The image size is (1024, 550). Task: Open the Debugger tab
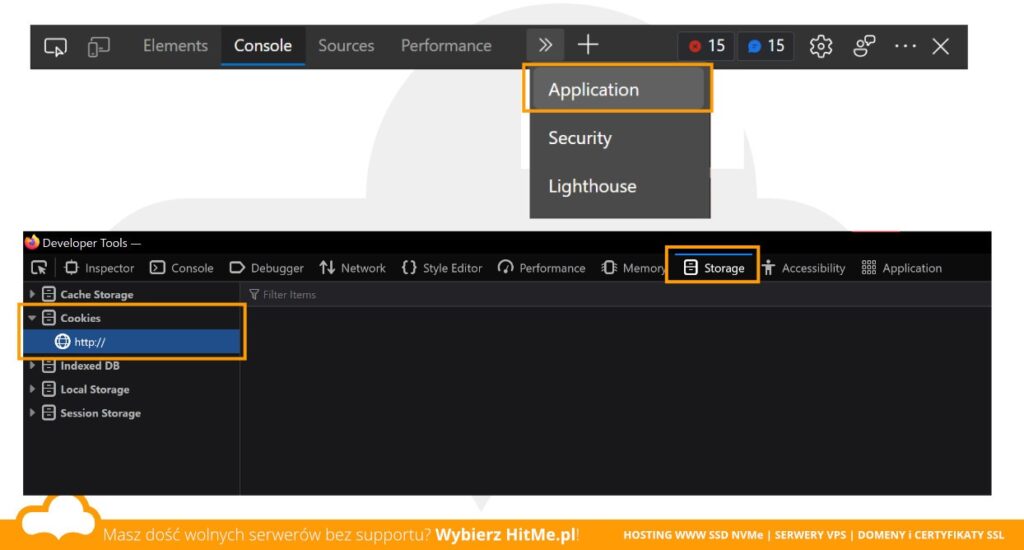(x=266, y=268)
